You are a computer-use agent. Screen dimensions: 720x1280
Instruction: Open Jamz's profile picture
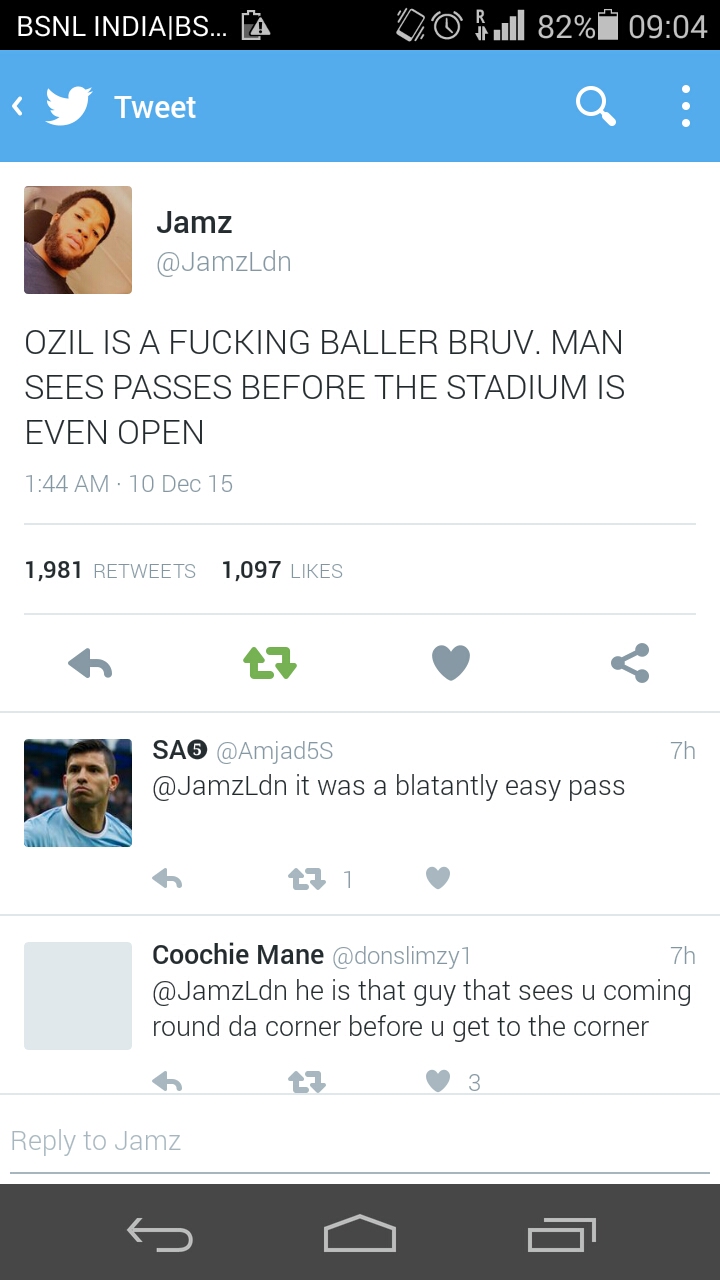(x=78, y=240)
